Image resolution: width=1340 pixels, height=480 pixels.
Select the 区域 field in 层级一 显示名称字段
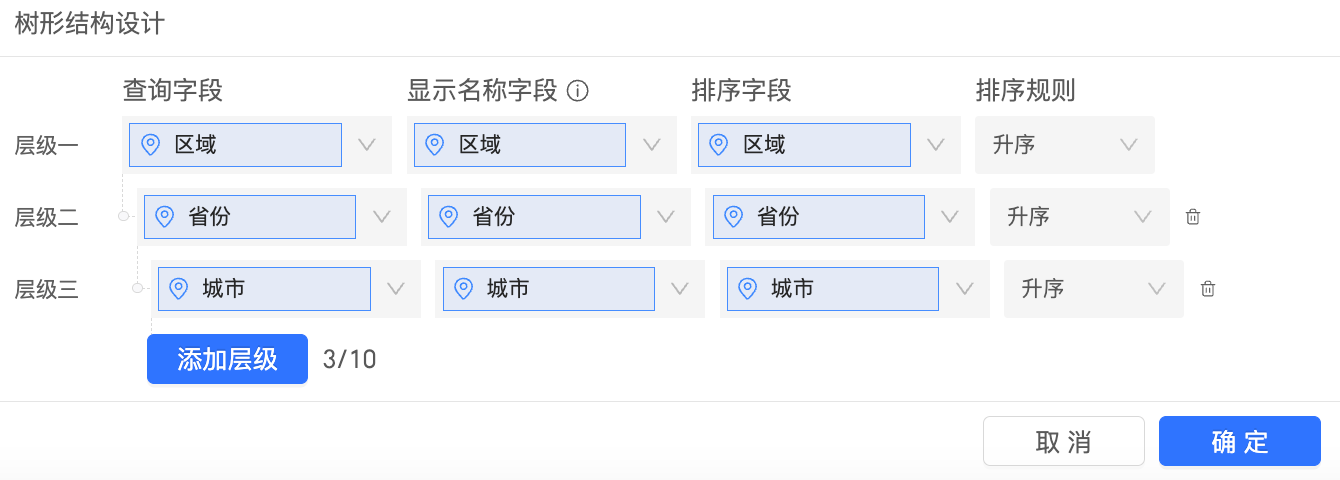click(520, 145)
